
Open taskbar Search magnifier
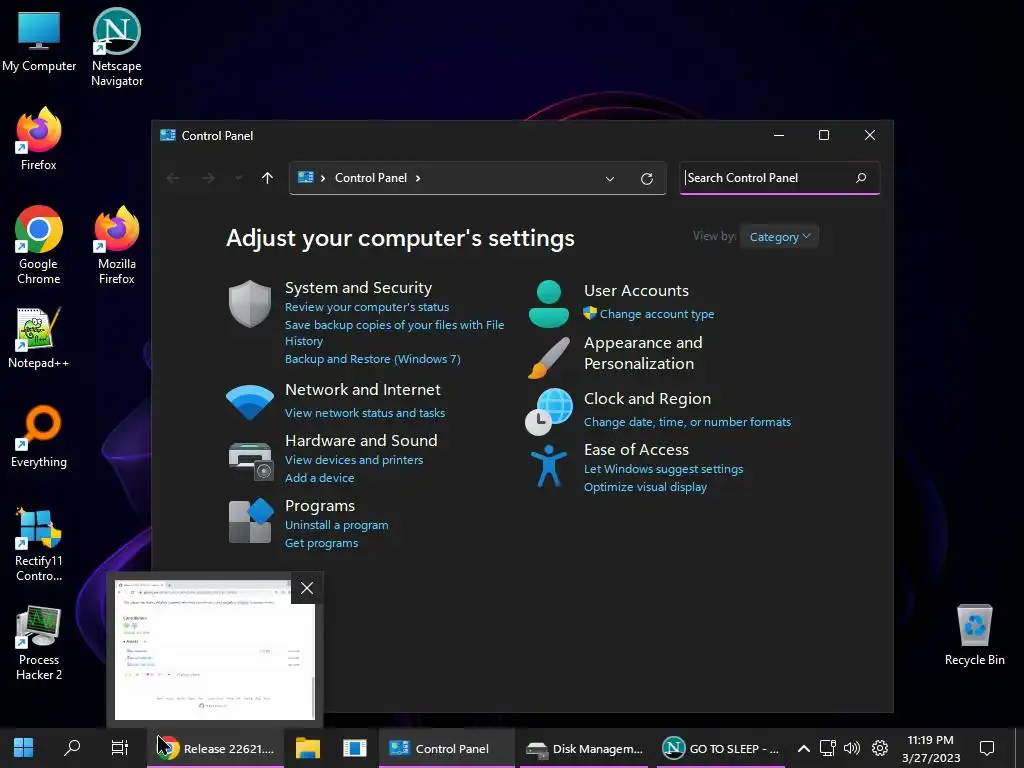(x=72, y=748)
